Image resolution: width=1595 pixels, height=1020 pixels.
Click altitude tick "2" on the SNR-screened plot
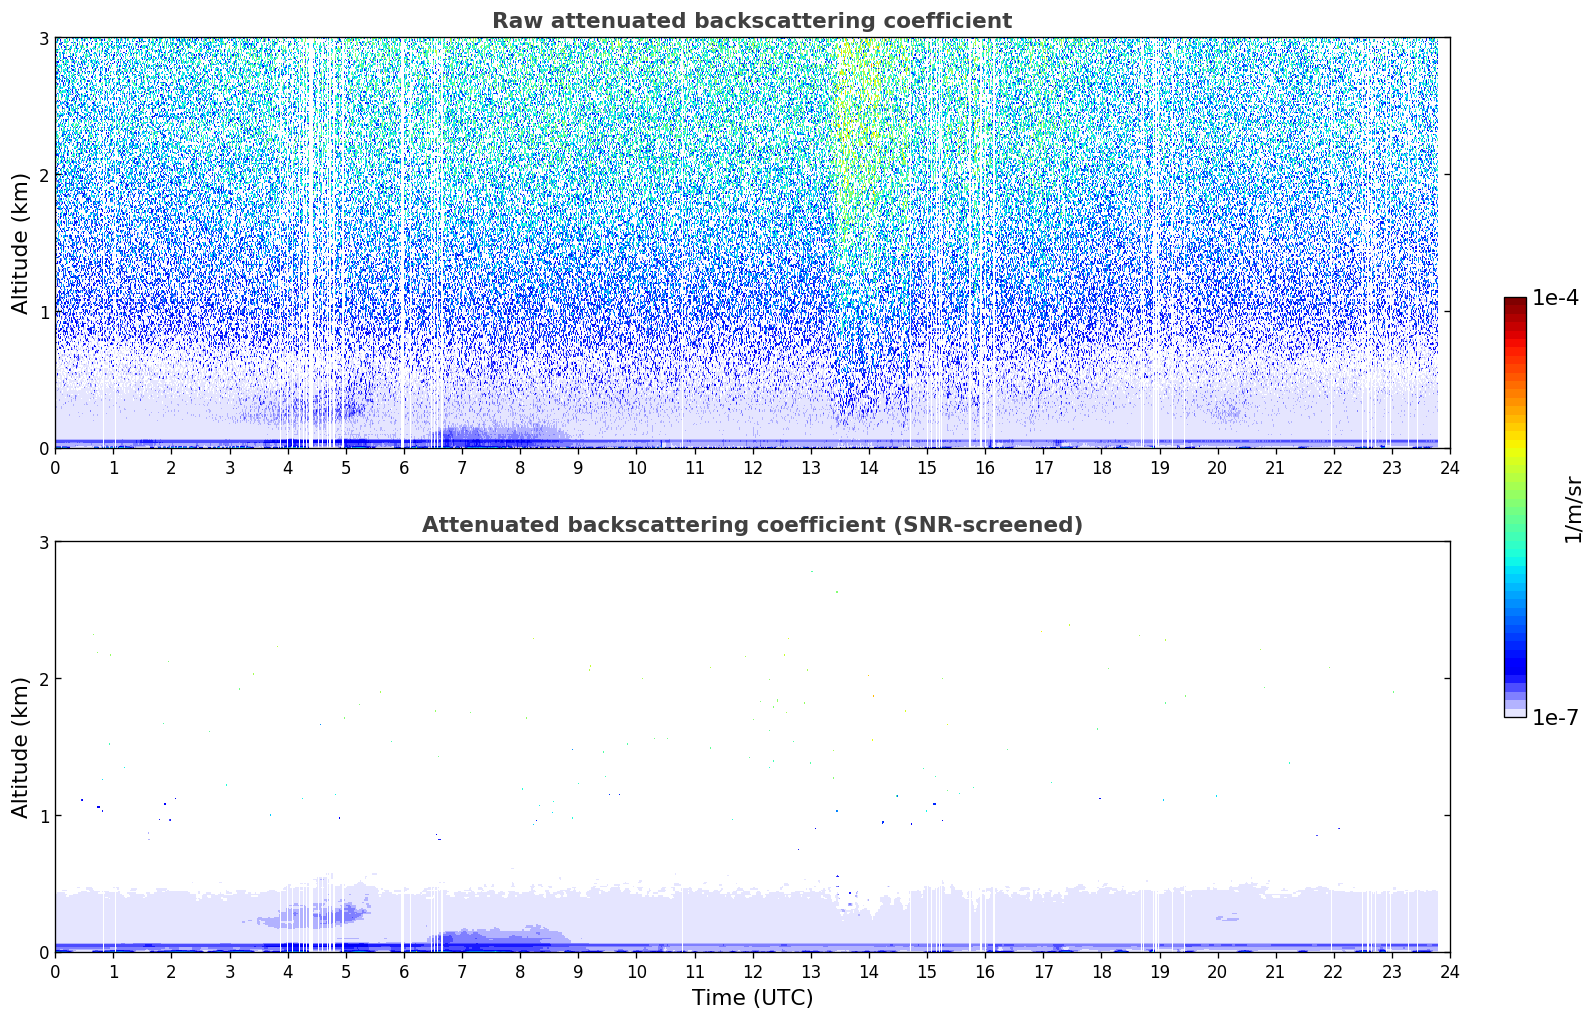pyautogui.click(x=43, y=679)
